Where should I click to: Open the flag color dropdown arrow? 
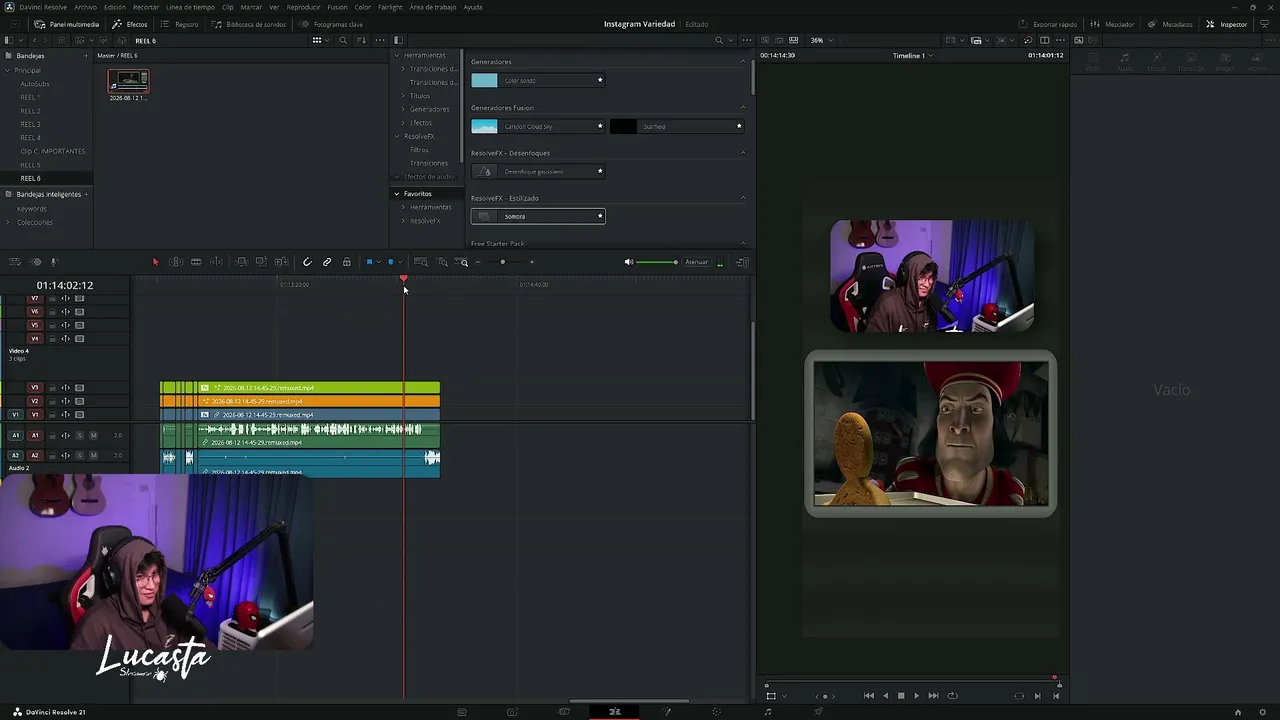(x=378, y=262)
